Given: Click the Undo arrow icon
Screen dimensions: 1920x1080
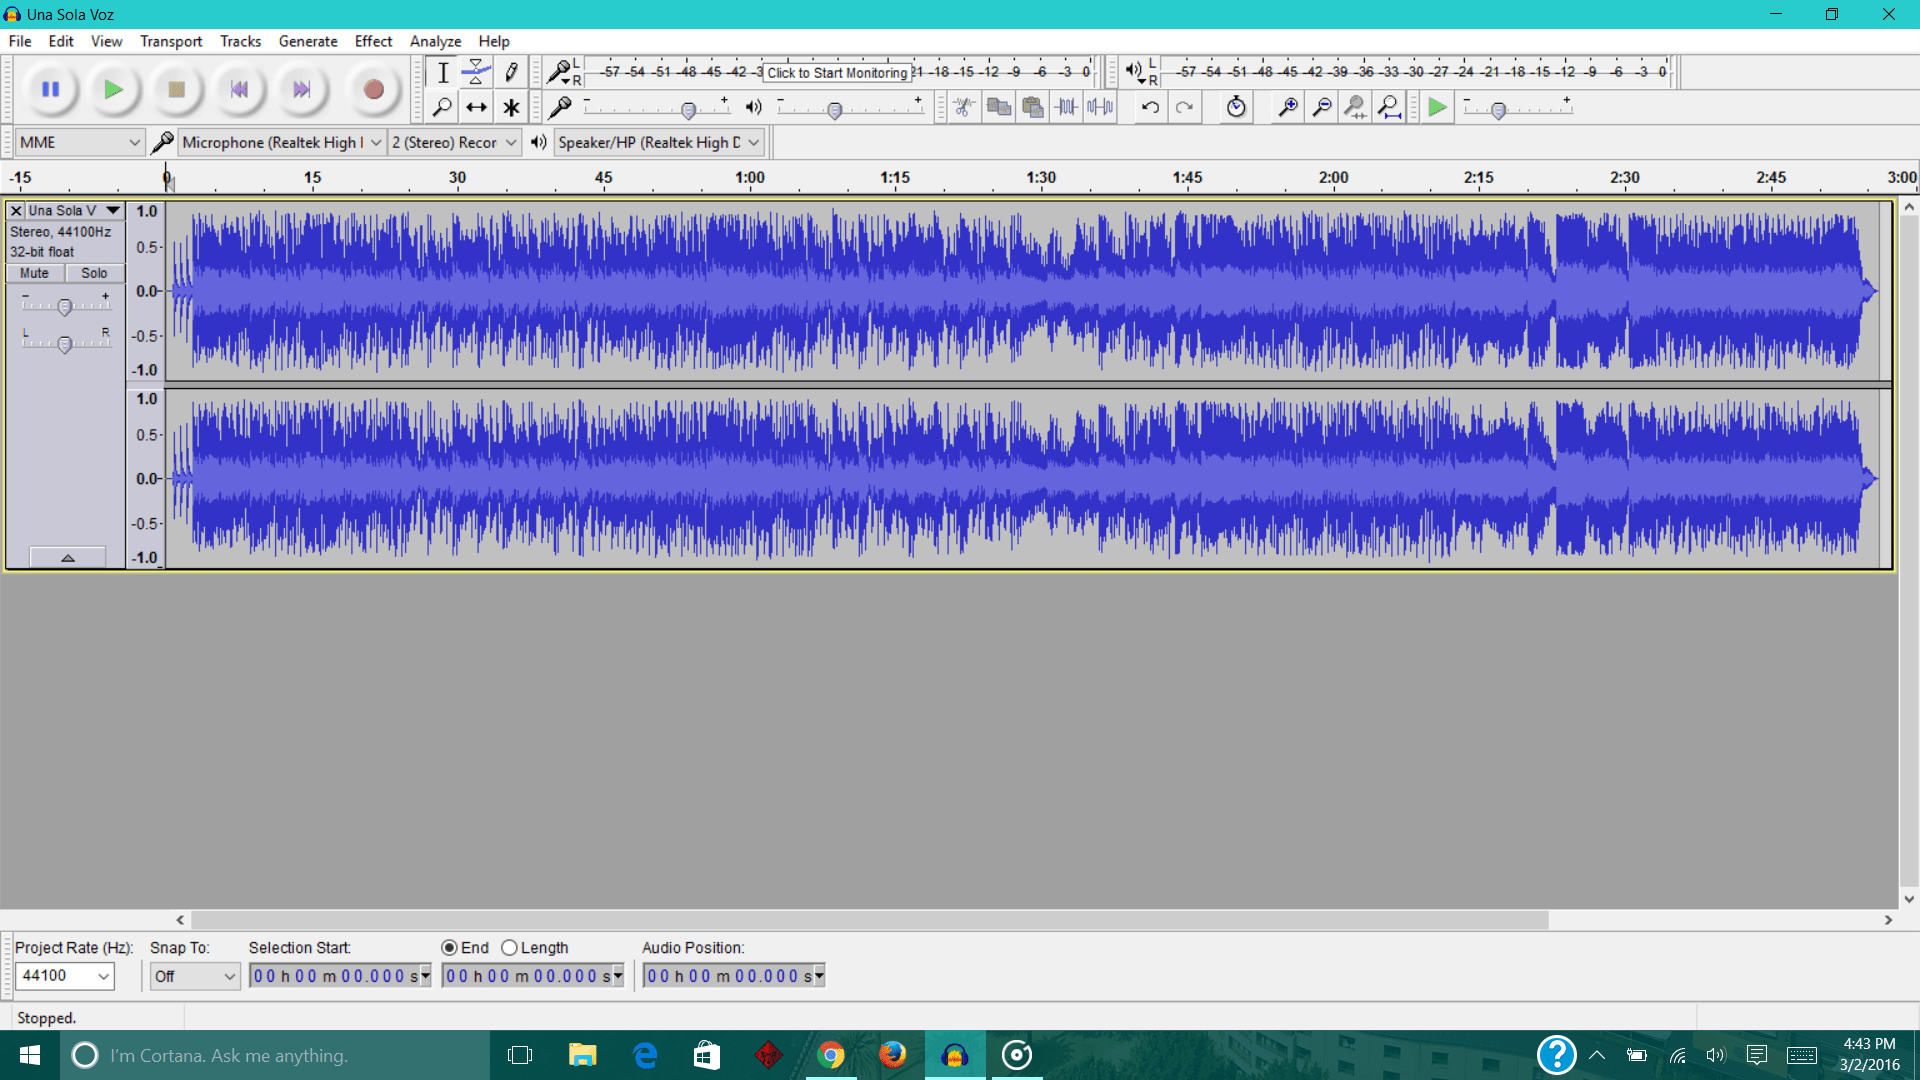Looking at the screenshot, I should point(1150,107).
